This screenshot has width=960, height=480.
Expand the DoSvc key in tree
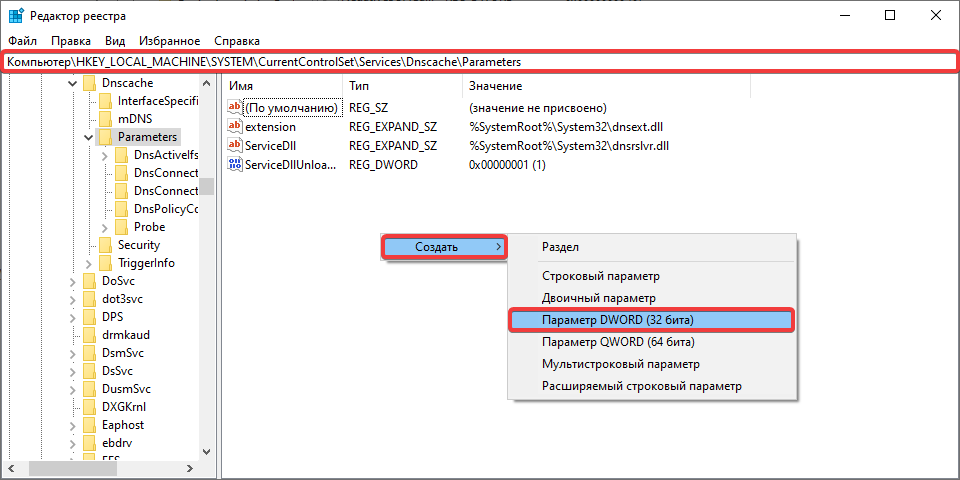pyautogui.click(x=73, y=281)
